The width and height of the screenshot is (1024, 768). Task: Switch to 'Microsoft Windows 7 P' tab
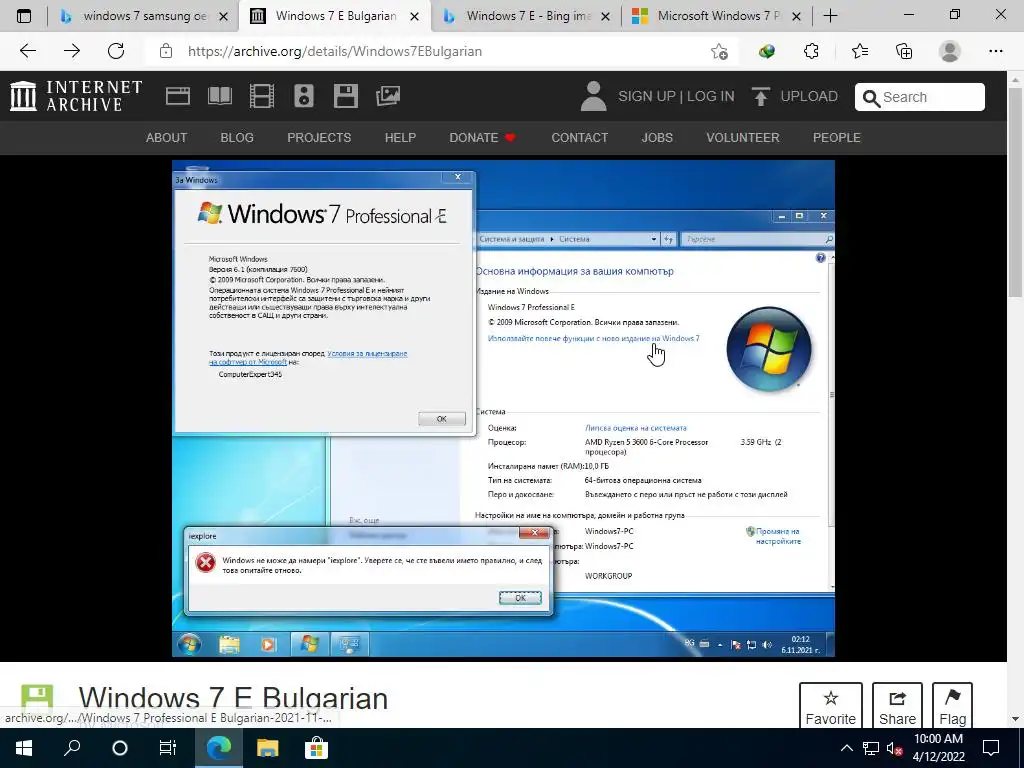pos(717,16)
